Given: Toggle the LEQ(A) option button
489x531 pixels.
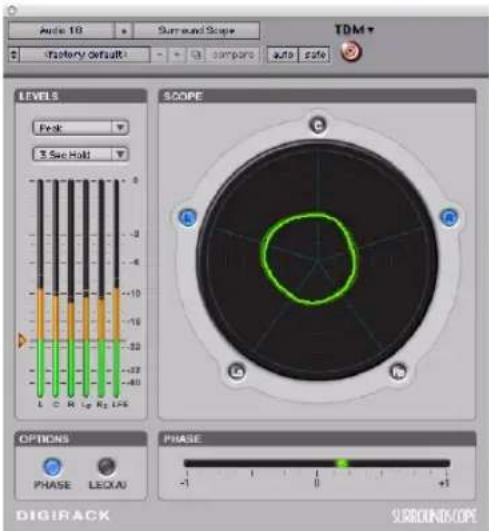Looking at the screenshot, I should tap(107, 467).
